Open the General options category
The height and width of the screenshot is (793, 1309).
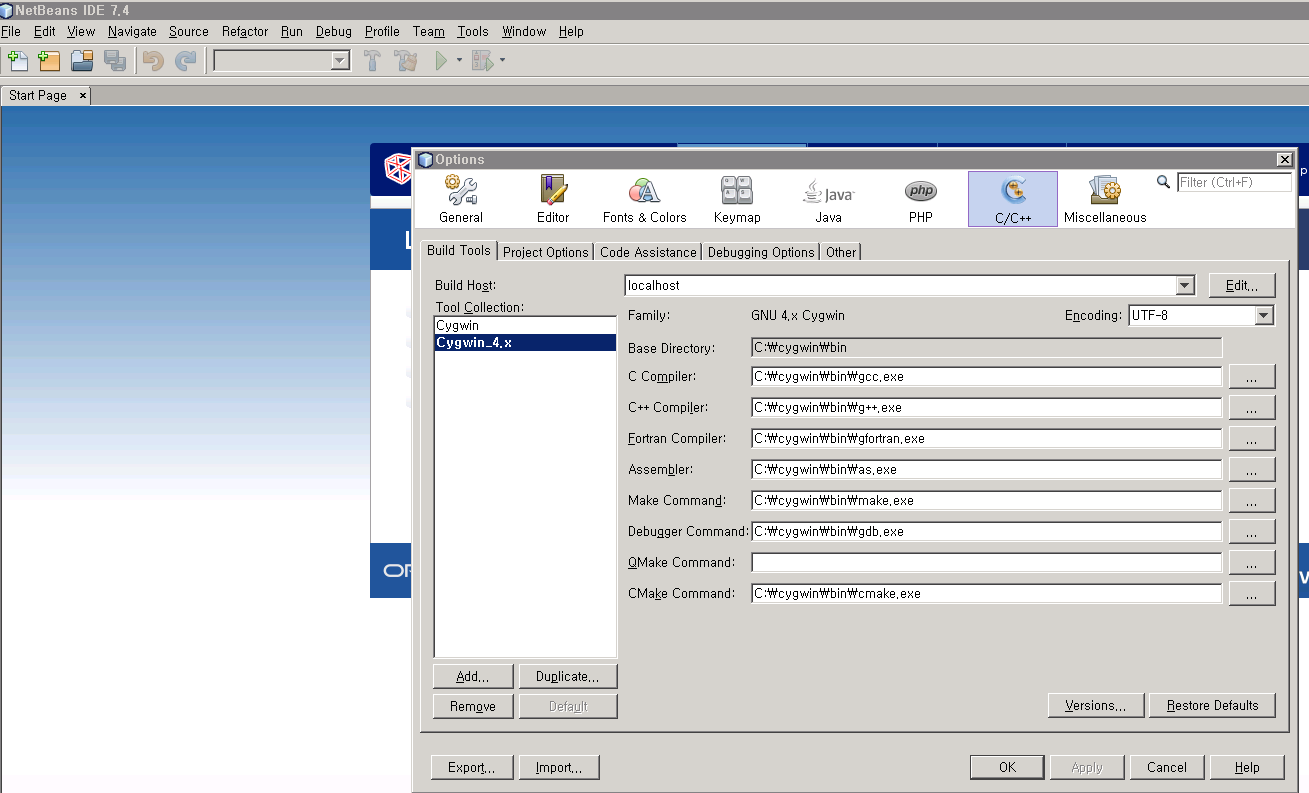coord(460,198)
